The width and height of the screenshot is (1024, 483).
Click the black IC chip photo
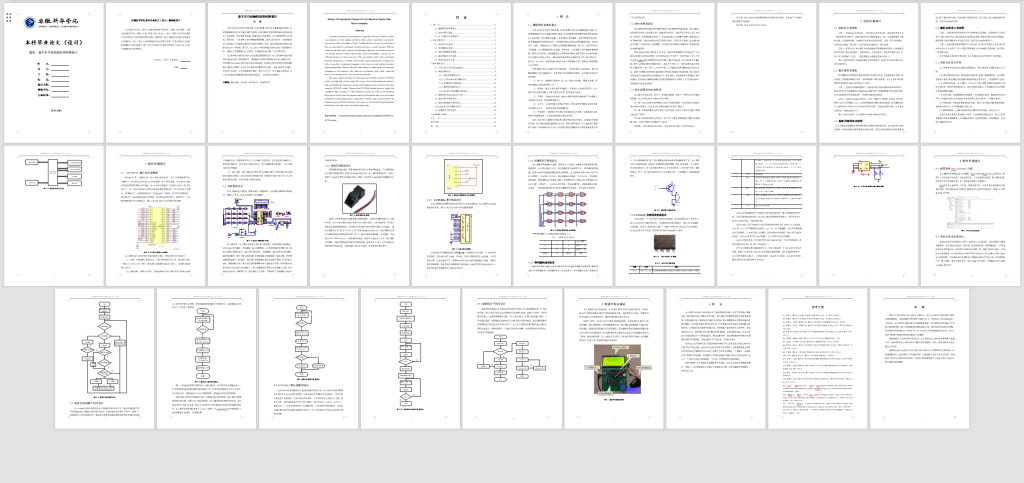click(660, 247)
